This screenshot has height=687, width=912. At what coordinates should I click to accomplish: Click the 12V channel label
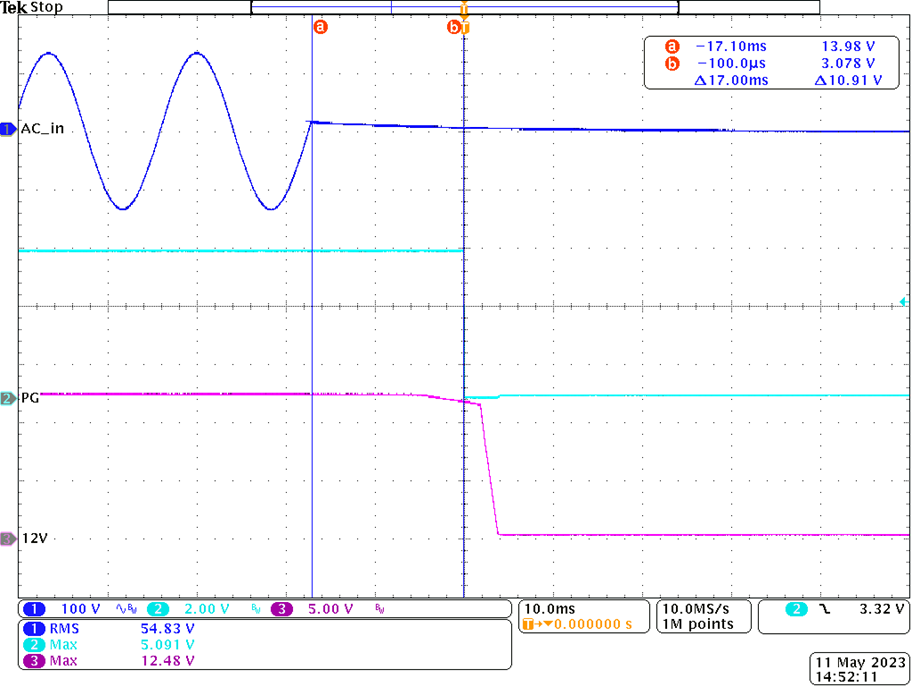pos(34,539)
